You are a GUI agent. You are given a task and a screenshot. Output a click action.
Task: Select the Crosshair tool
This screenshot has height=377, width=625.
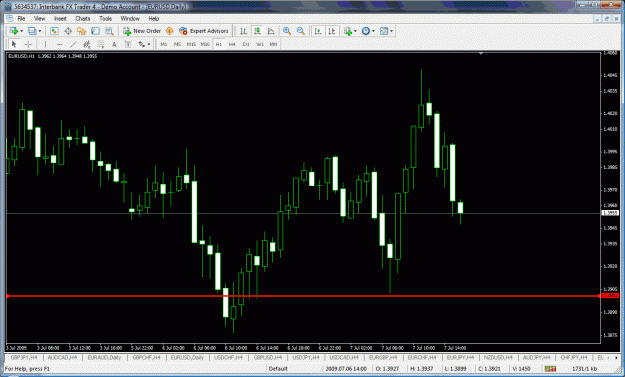coord(28,44)
